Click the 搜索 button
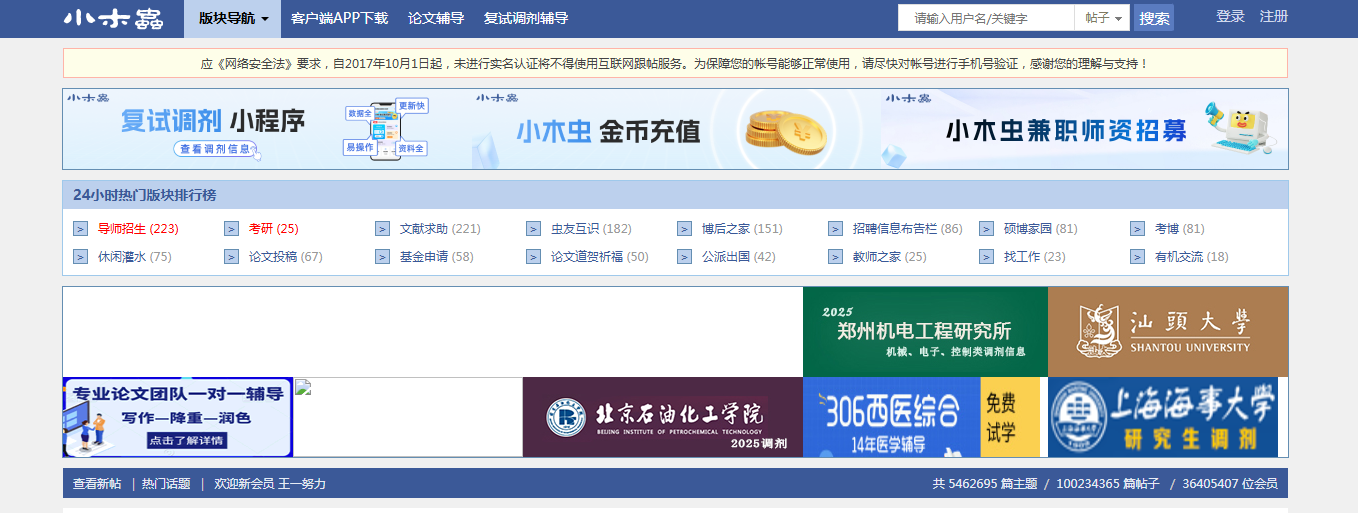The height and width of the screenshot is (513, 1358). 1154,18
